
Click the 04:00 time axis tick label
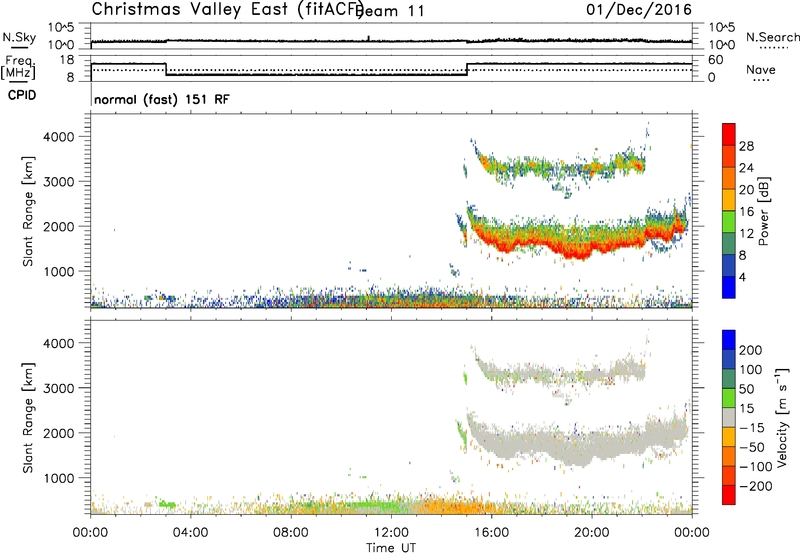point(190,533)
